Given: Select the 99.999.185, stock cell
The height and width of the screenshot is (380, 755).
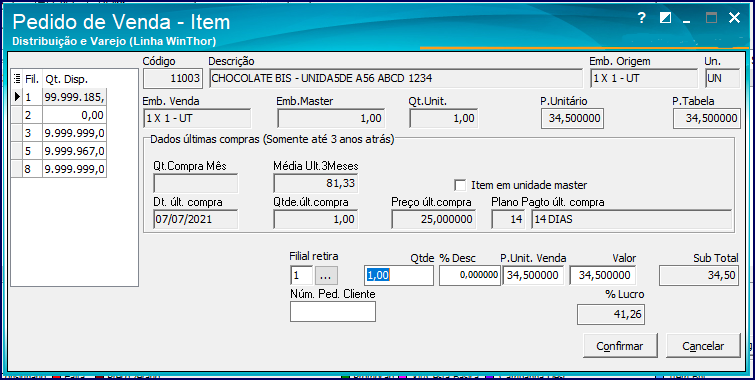Looking at the screenshot, I should coord(75,97).
